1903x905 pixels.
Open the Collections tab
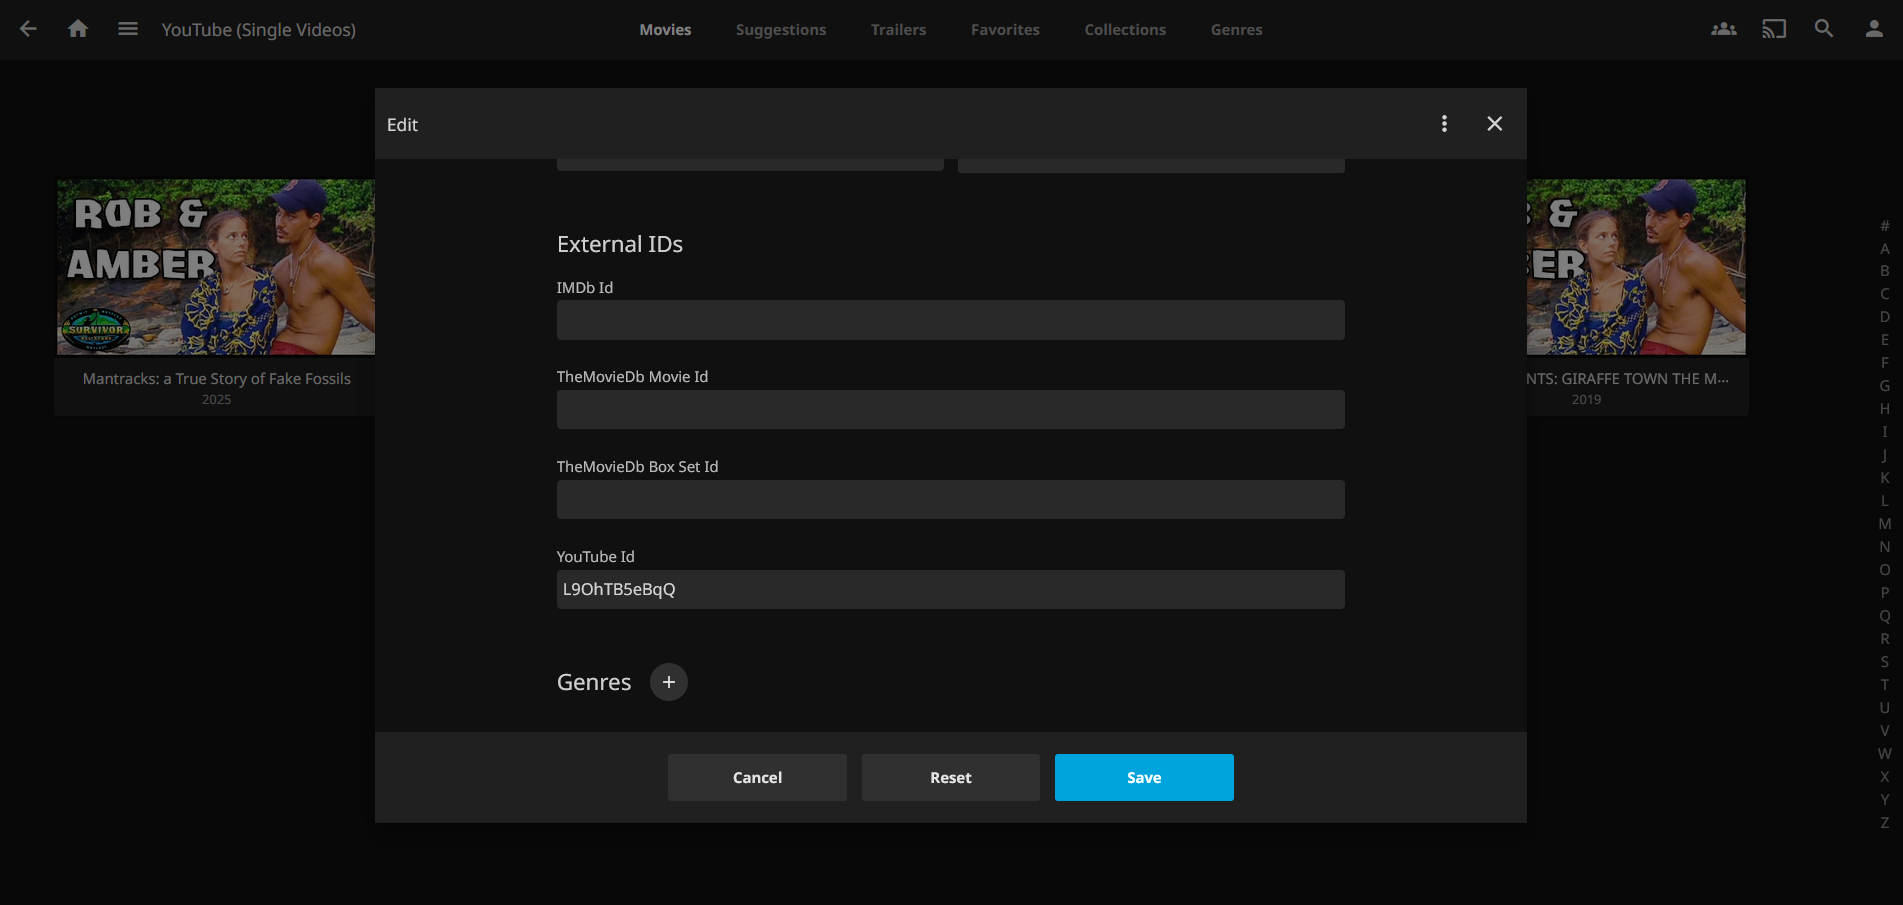coord(1124,30)
